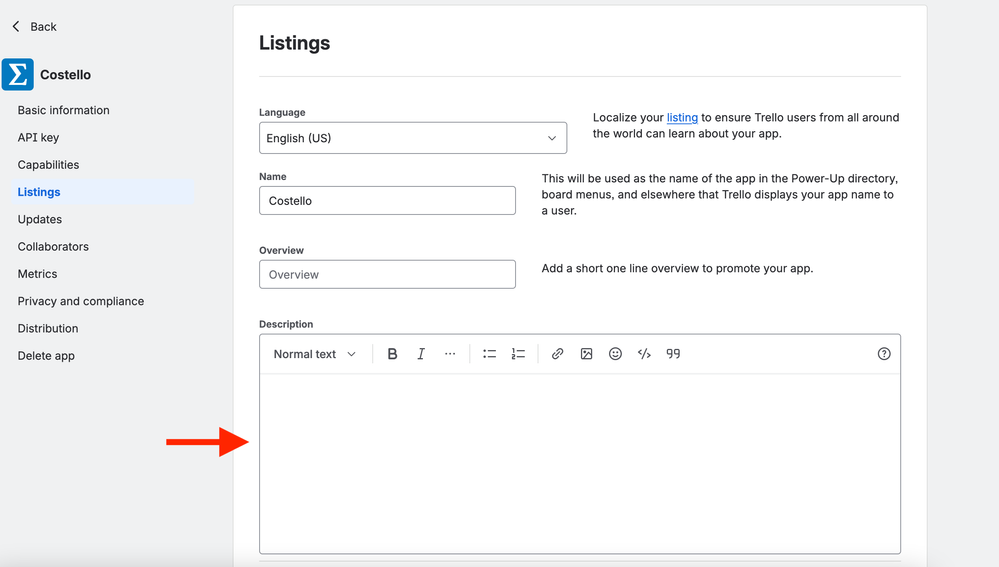Insert a hyperlink in description

pyautogui.click(x=557, y=354)
